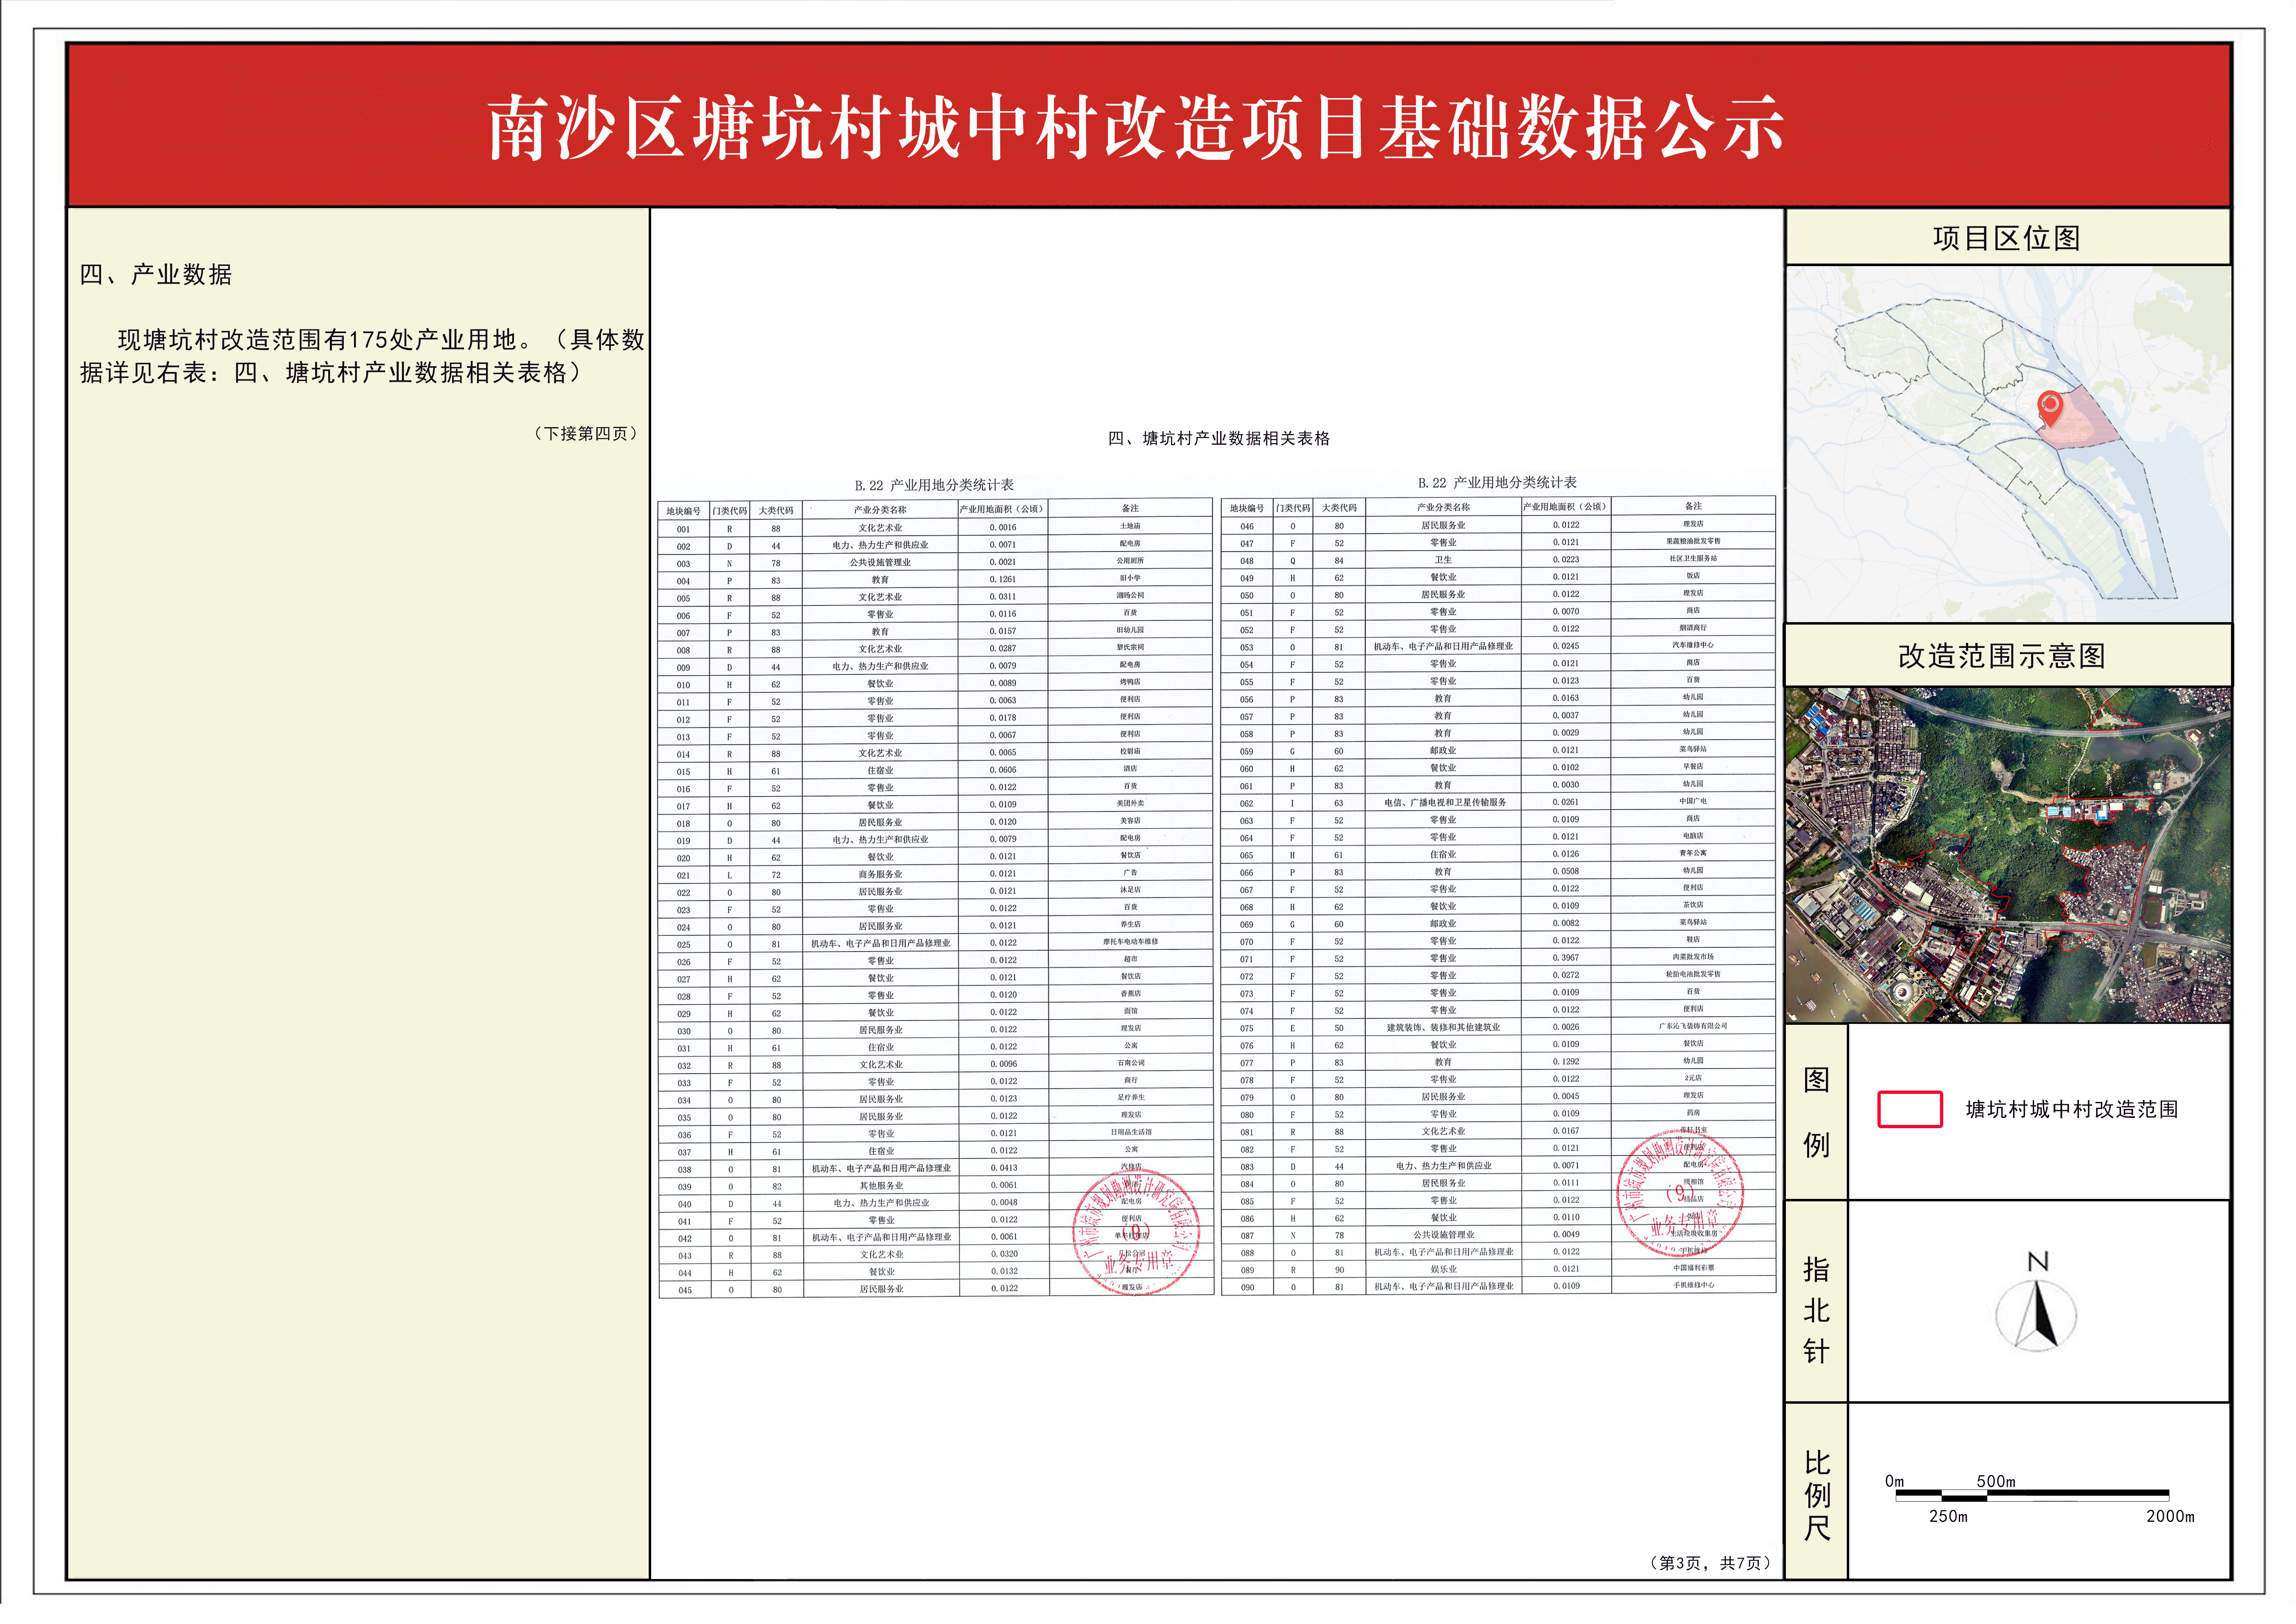Click the plot number 045 cell

click(x=685, y=1290)
